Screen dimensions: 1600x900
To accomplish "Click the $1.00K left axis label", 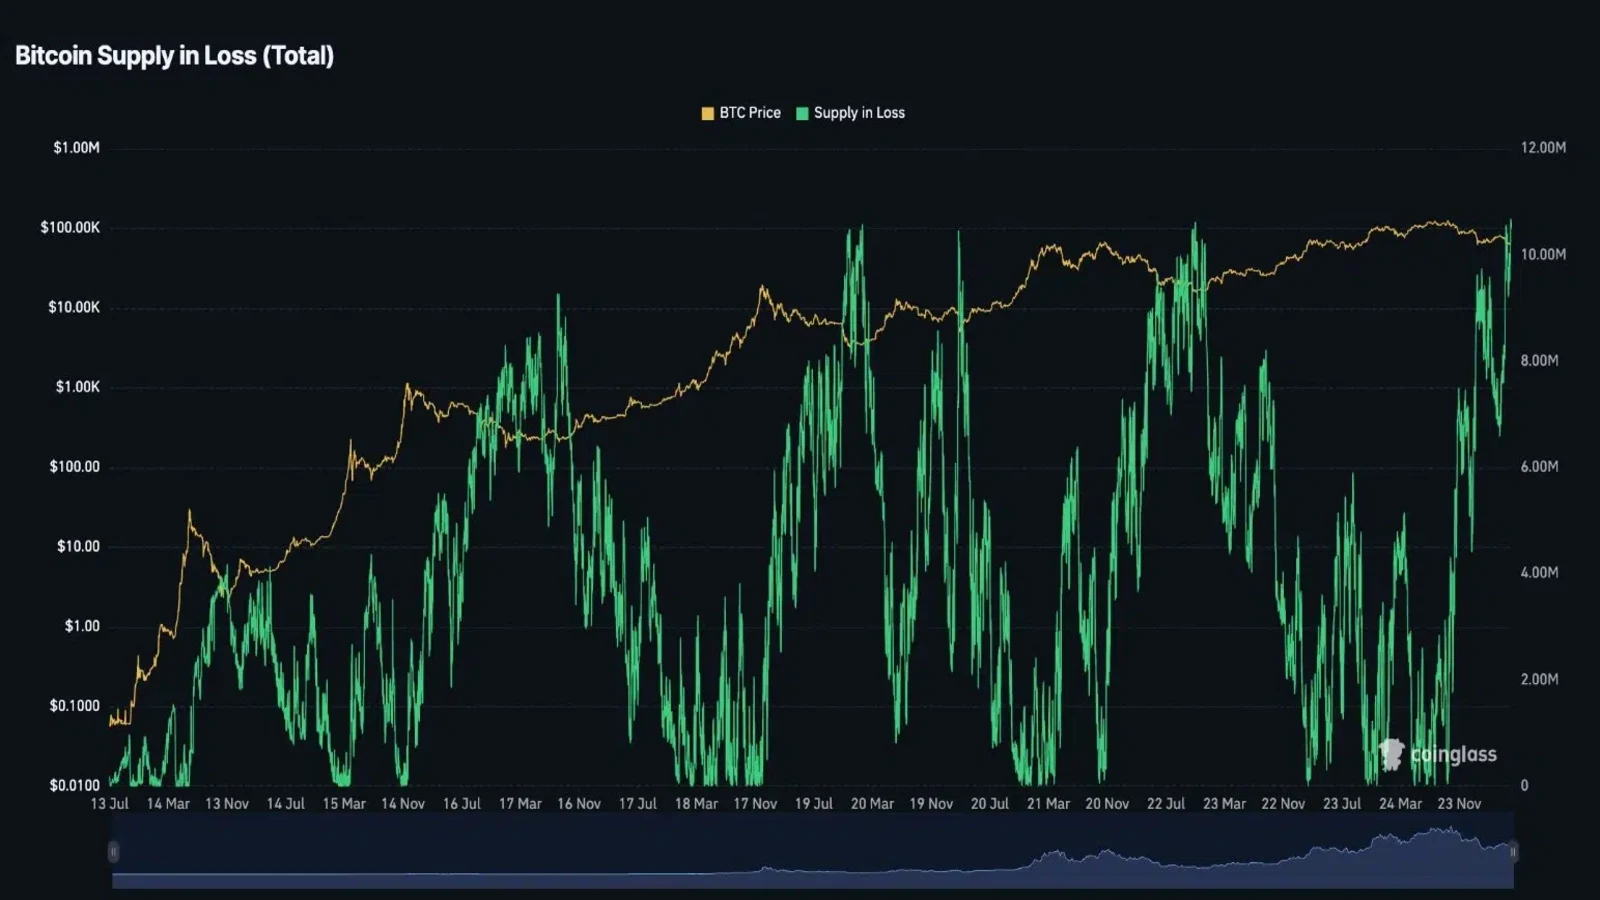I will click(x=78, y=387).
